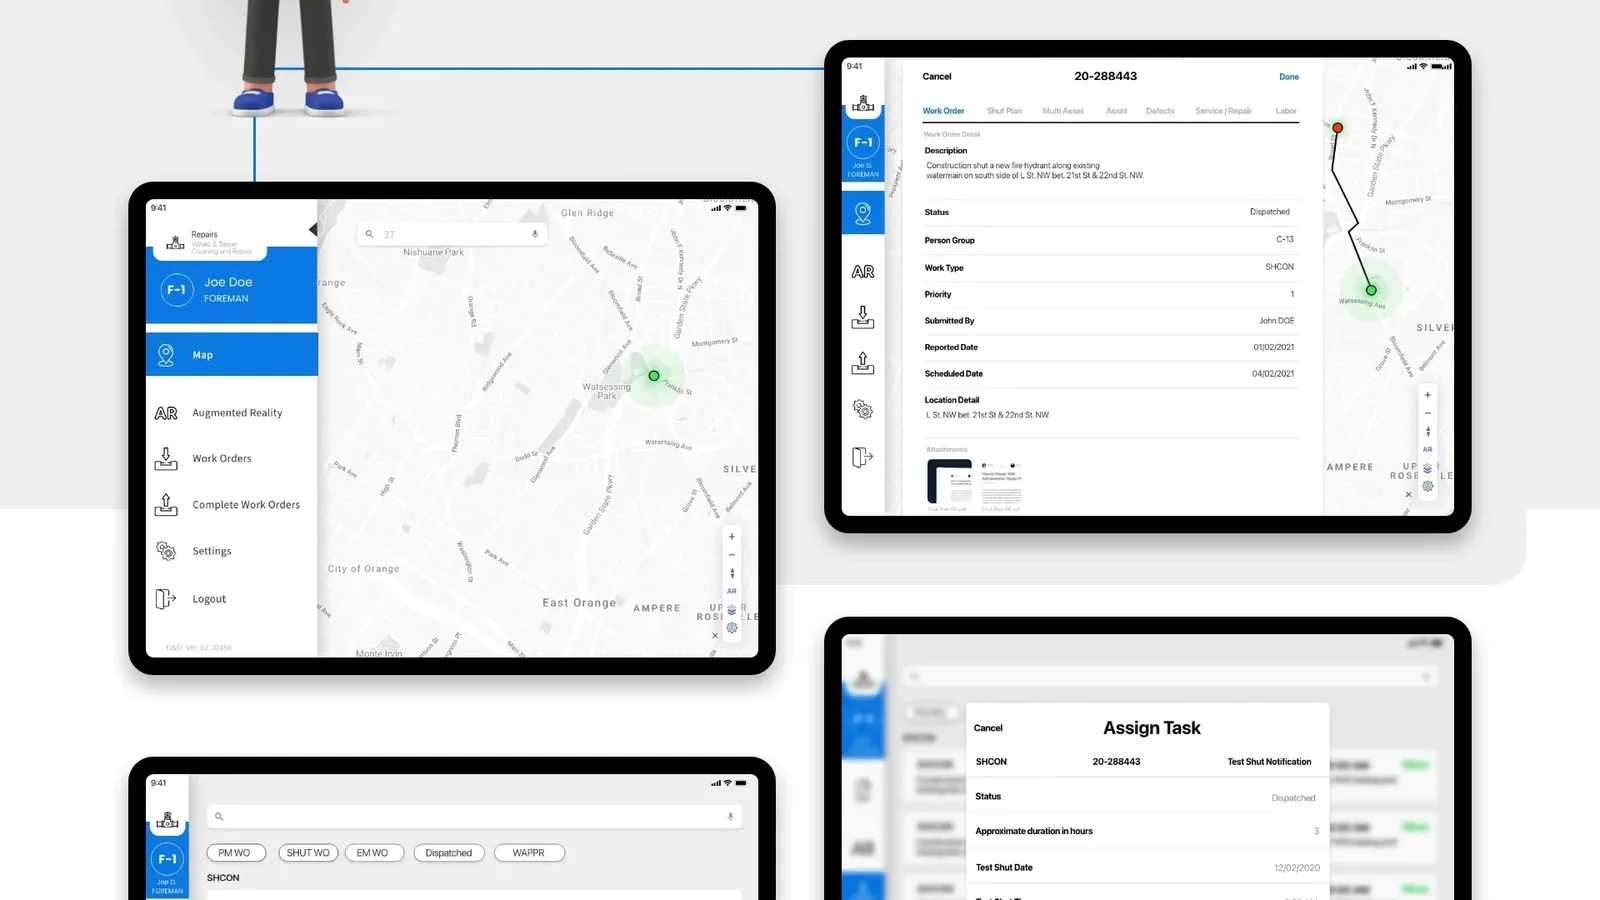Click work orders inbox icon in 20-288443 sidebar

tap(863, 317)
